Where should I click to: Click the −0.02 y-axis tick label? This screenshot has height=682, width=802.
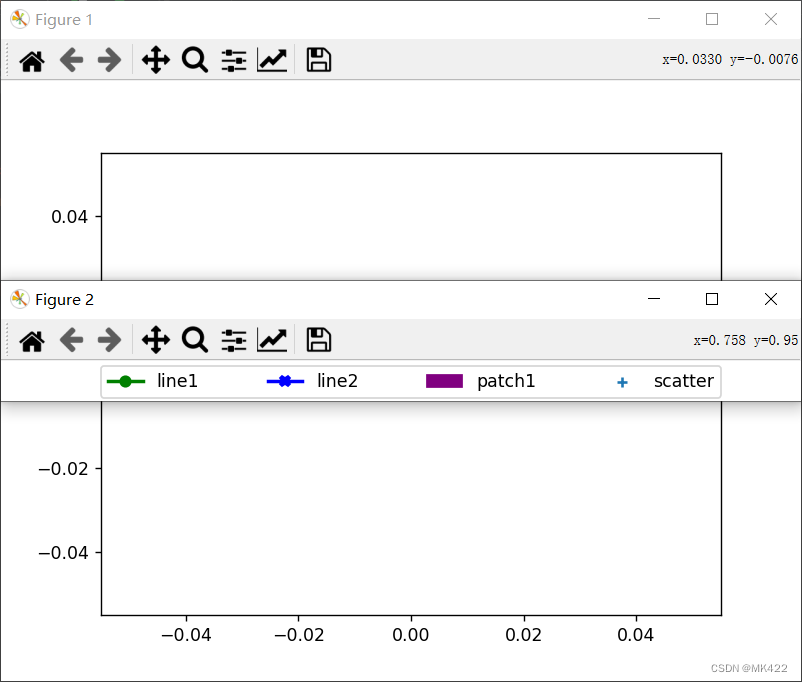[x=63, y=469]
